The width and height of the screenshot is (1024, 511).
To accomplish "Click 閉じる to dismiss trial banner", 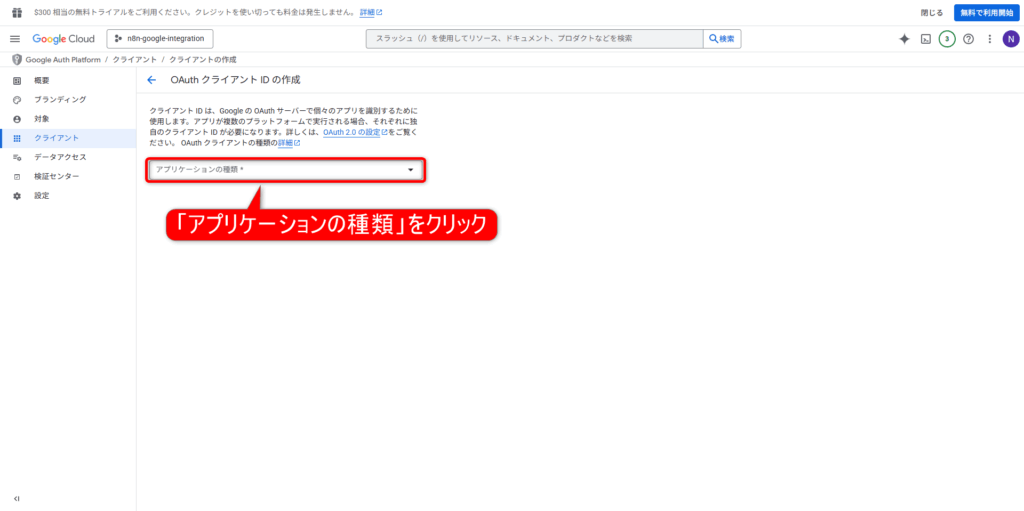I will tap(931, 12).
